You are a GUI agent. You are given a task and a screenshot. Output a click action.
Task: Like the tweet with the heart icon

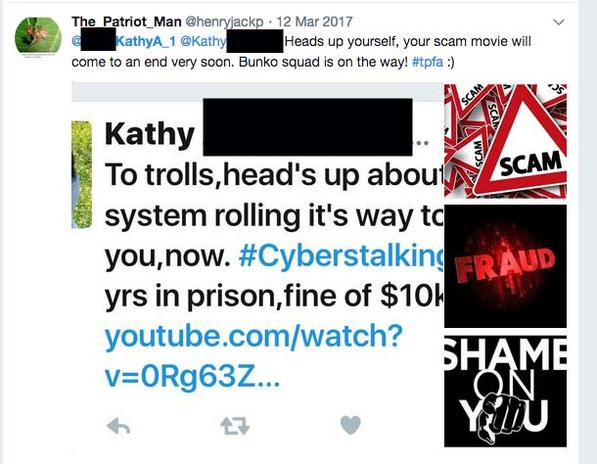[350, 425]
